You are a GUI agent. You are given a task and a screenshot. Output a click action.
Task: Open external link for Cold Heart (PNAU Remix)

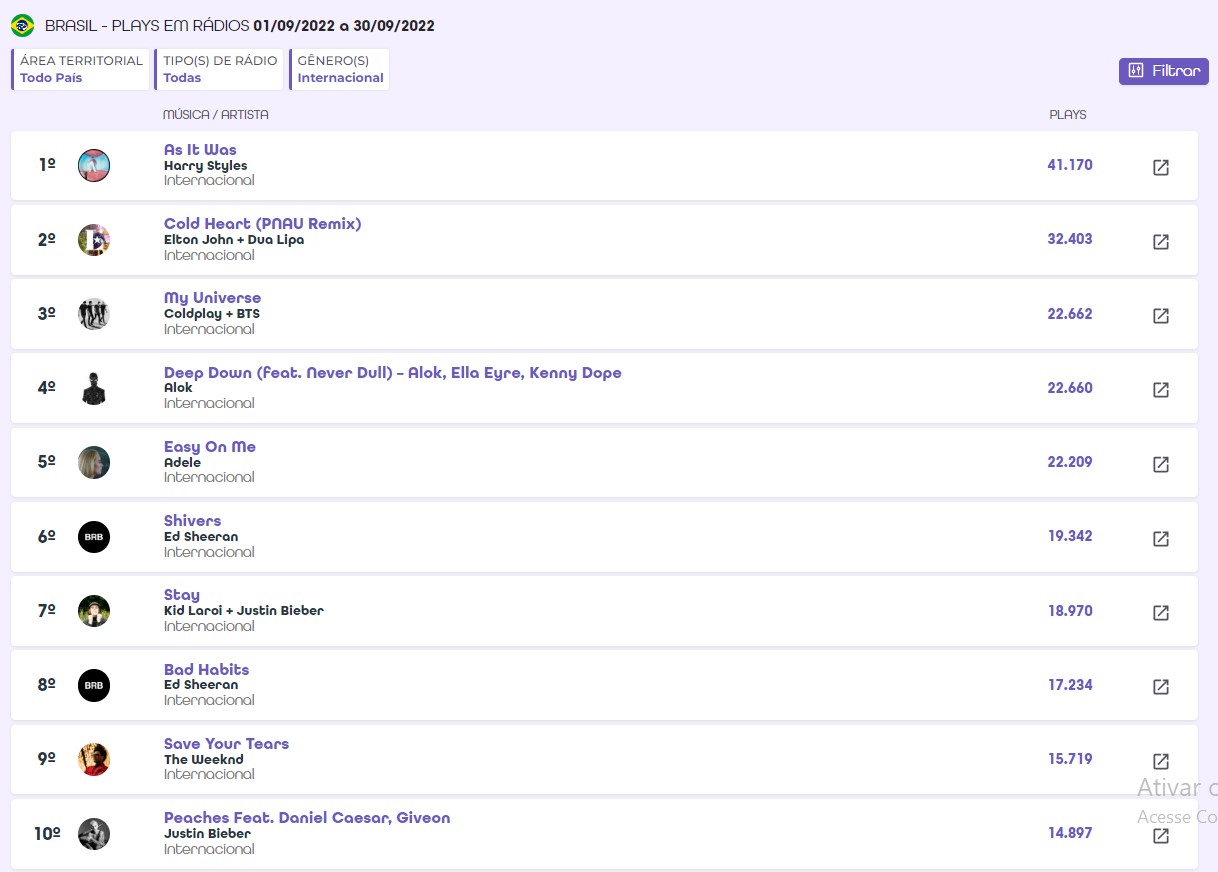(x=1161, y=241)
